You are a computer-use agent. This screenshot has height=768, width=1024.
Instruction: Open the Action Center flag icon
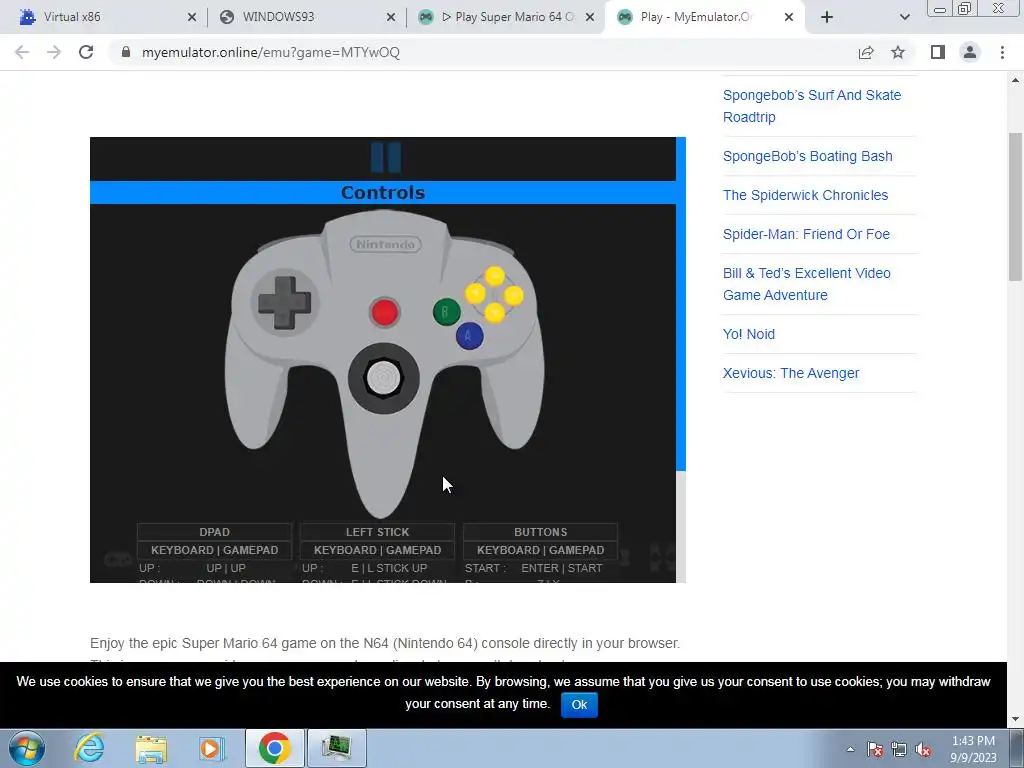pyautogui.click(x=875, y=749)
